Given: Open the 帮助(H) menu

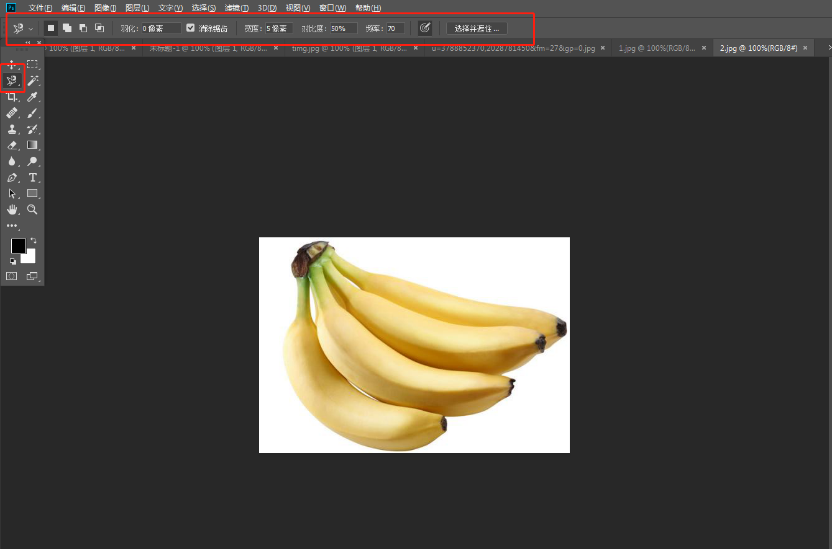Looking at the screenshot, I should point(368,8).
